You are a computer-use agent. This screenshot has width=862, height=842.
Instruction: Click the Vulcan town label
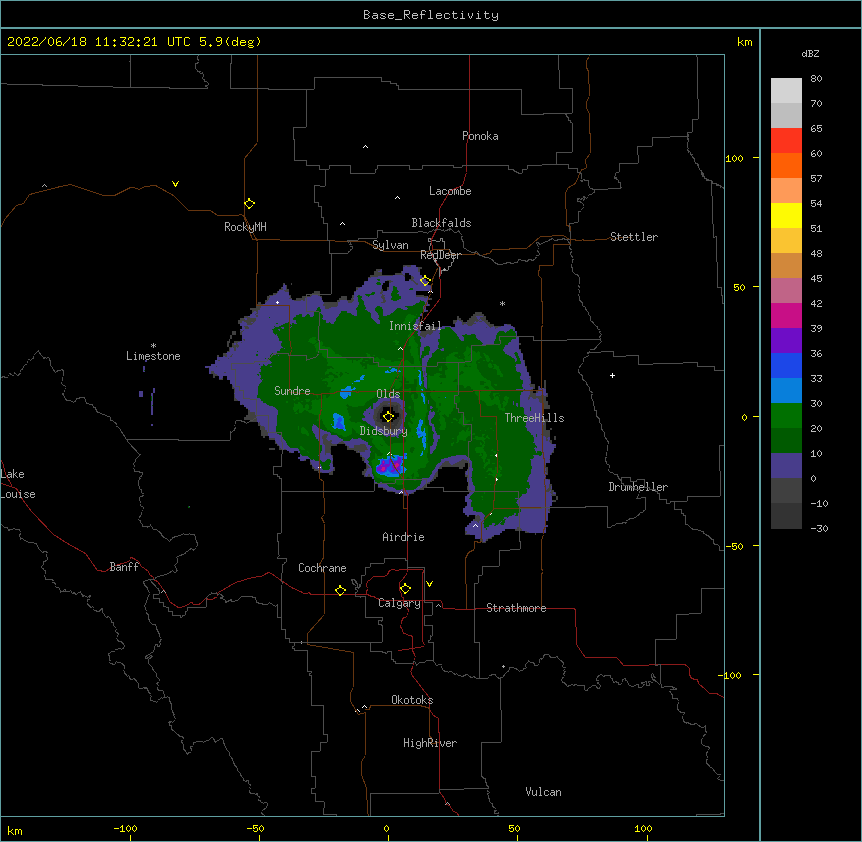pyautogui.click(x=543, y=792)
